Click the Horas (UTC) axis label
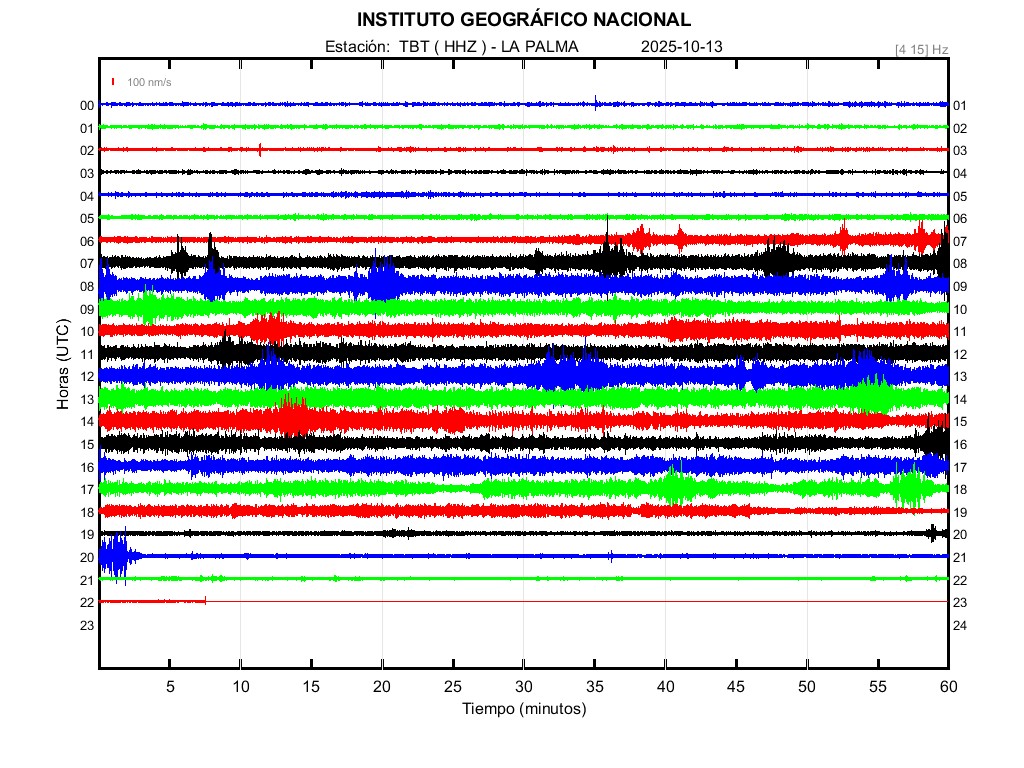Viewport: 1024px width, 768px height. [62, 365]
